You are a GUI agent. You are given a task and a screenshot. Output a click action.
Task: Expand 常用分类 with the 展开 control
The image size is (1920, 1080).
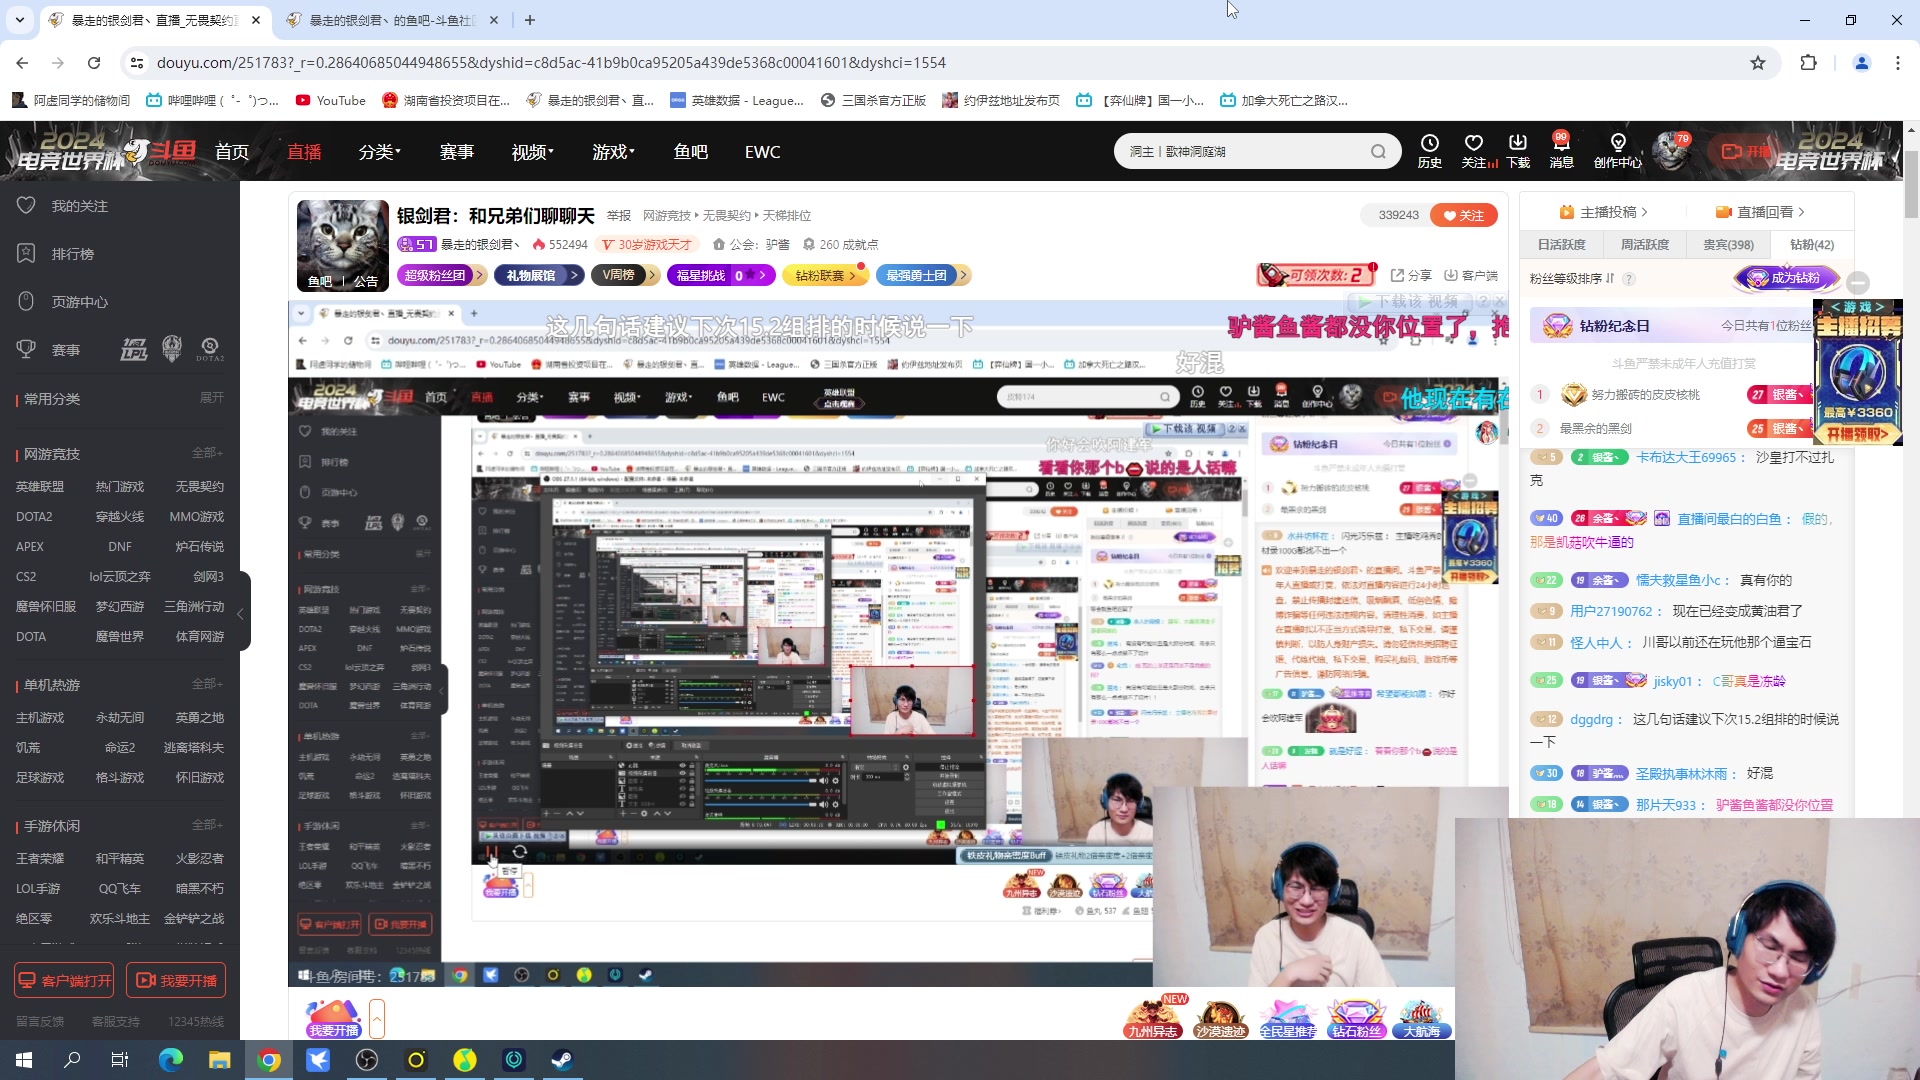click(211, 397)
